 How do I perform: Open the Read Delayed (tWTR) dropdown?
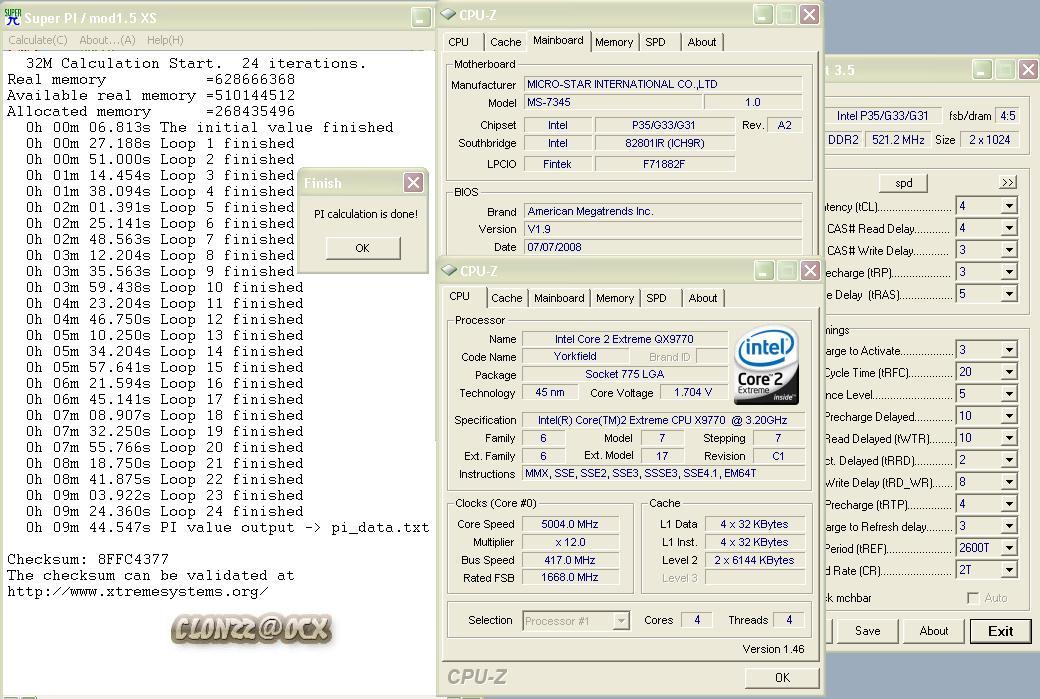click(1009, 438)
